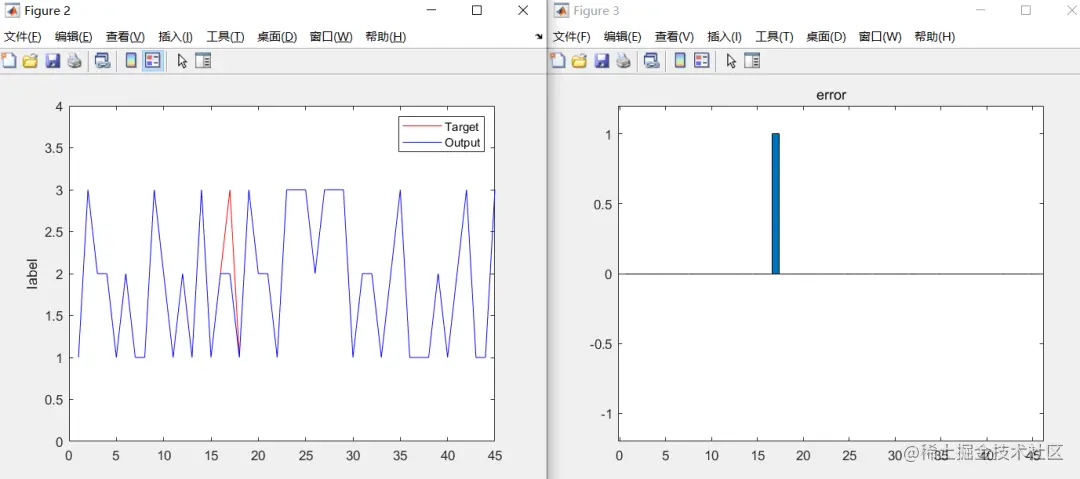Open 查看(V) menu in Figure 2
This screenshot has width=1080, height=479.
[x=125, y=37]
